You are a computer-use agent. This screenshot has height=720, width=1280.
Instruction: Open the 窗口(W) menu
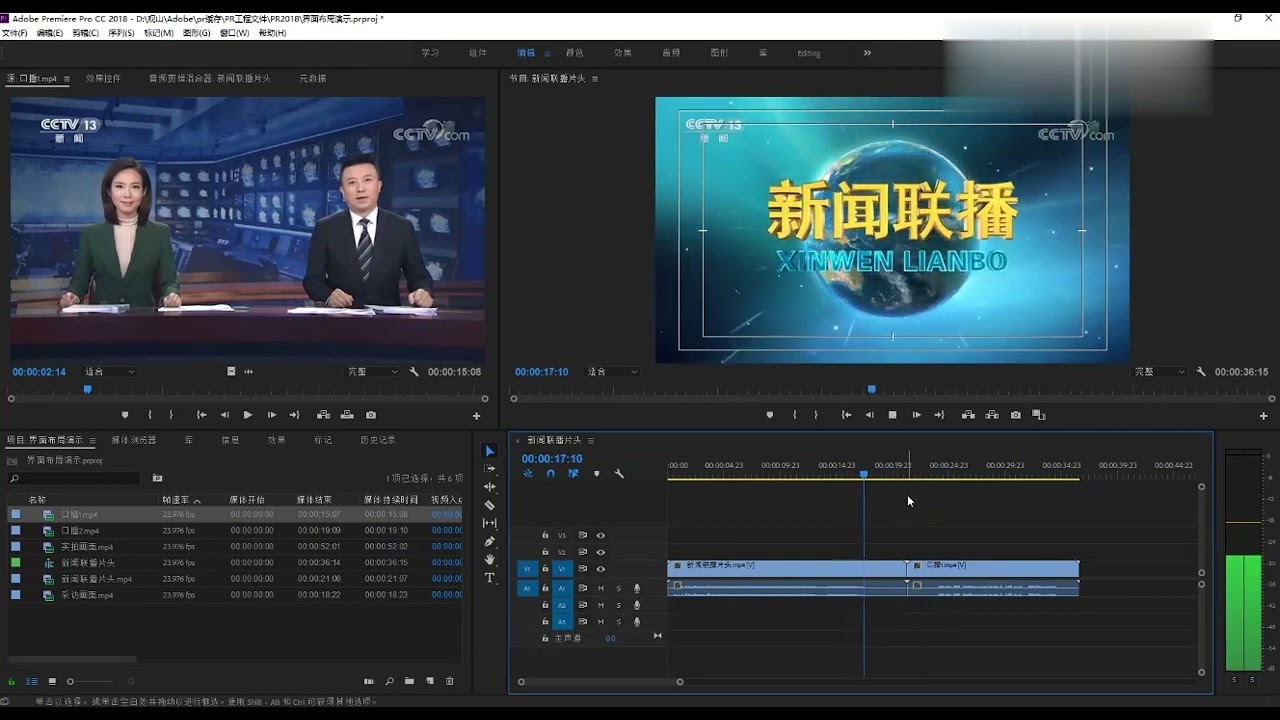pyautogui.click(x=234, y=33)
